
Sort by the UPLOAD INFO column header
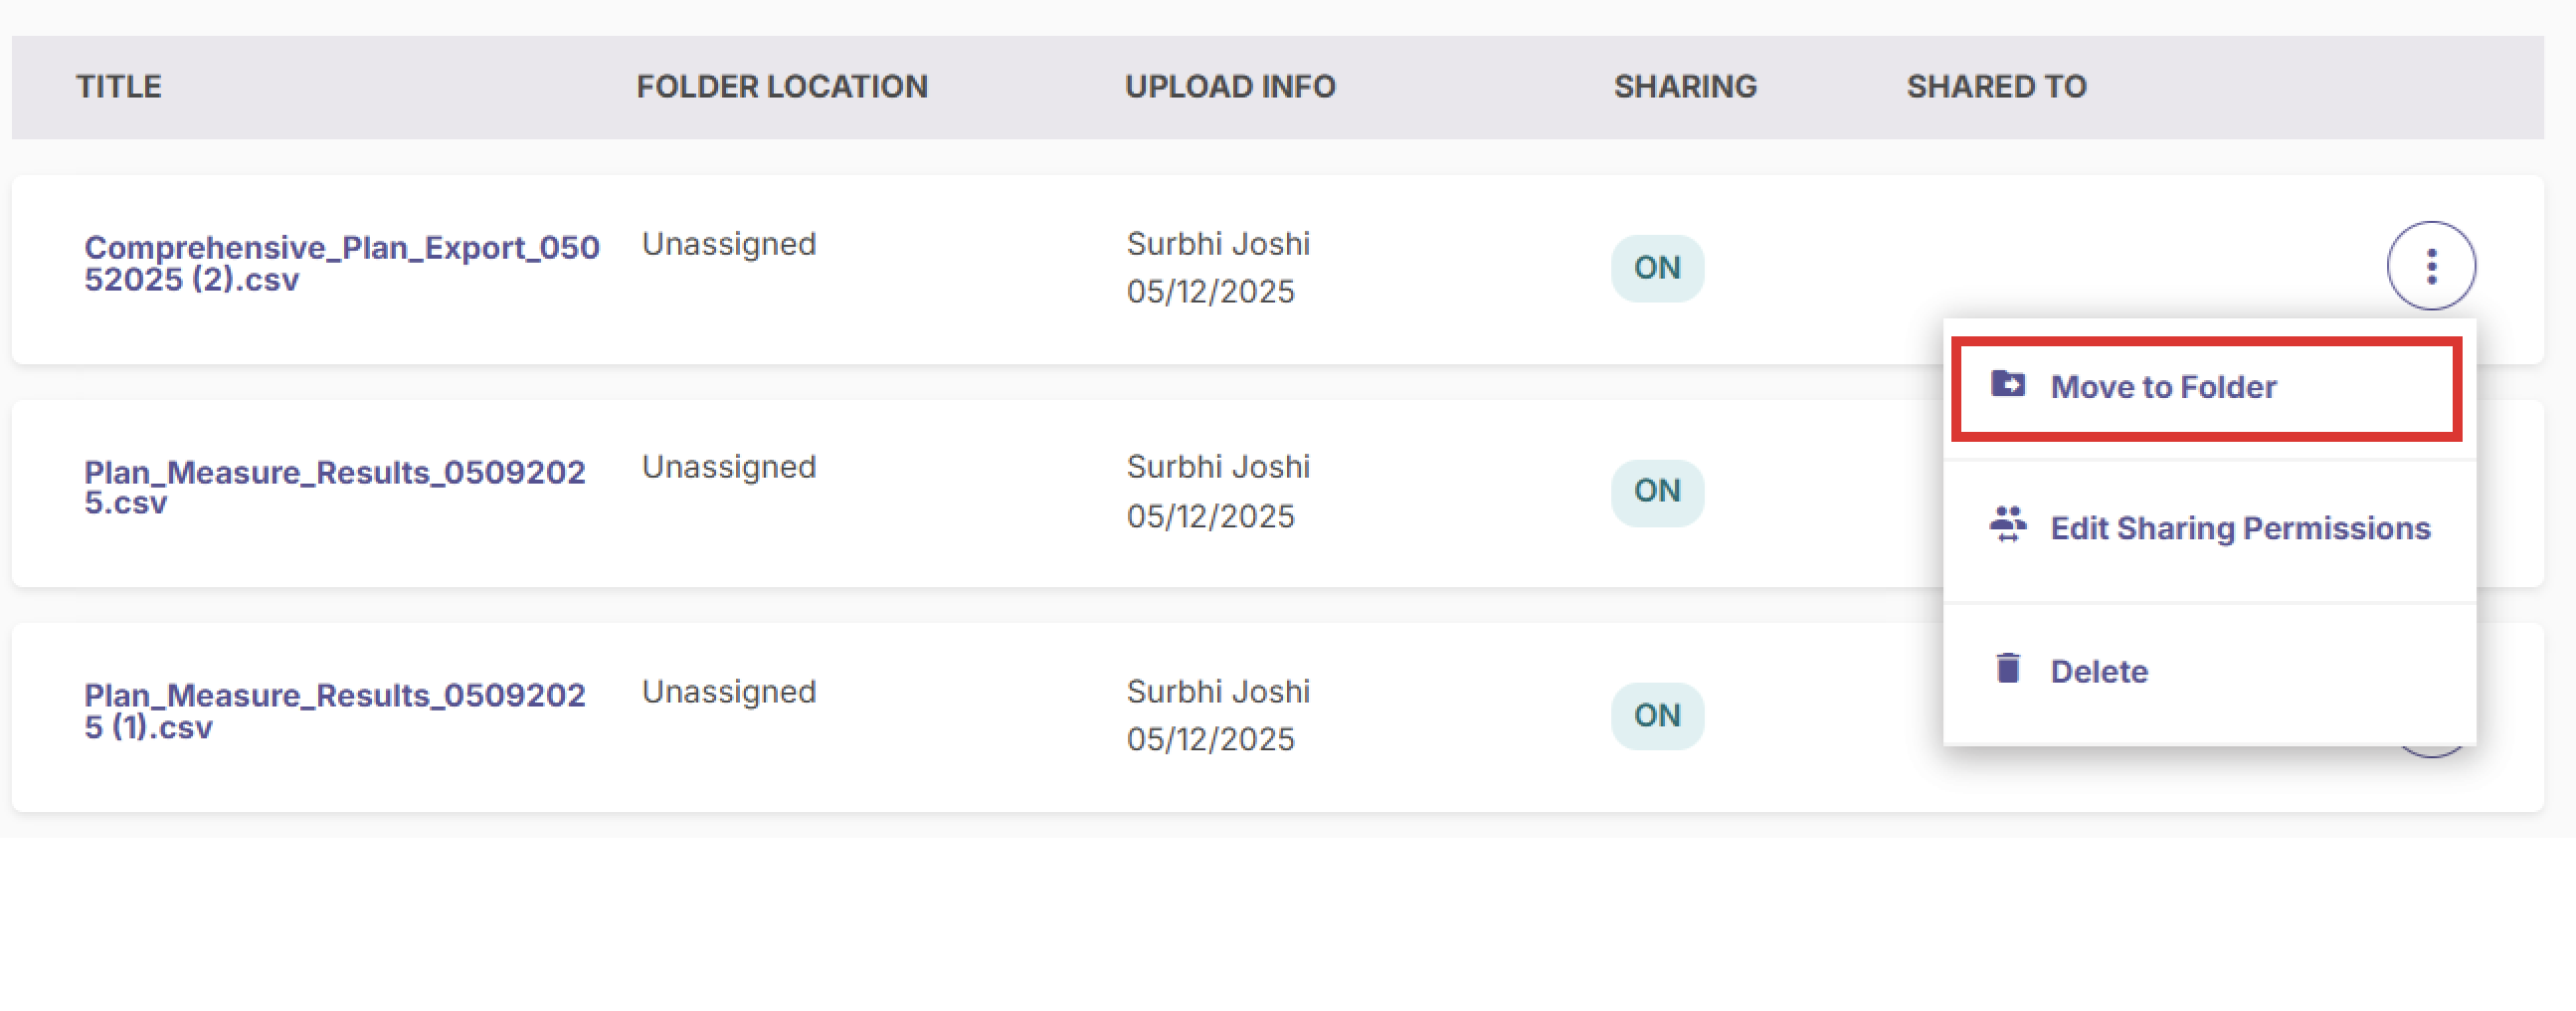(1230, 86)
